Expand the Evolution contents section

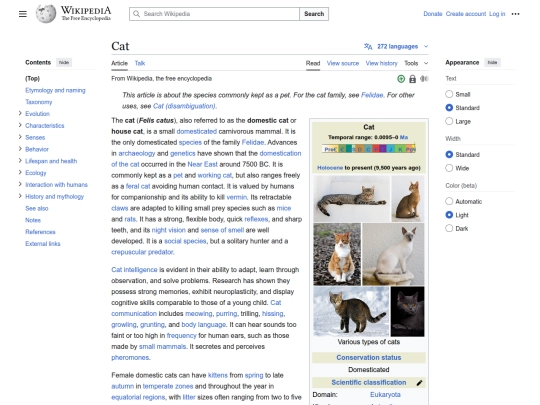pyautogui.click(x=20, y=113)
